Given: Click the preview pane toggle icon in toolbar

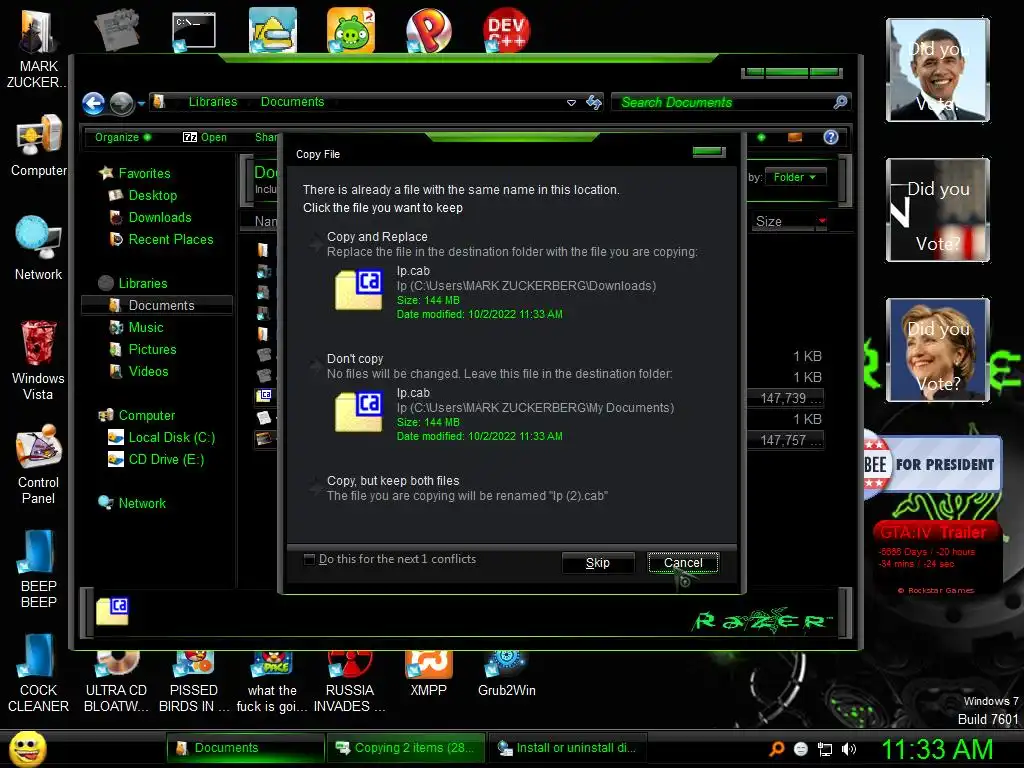Looking at the screenshot, I should click(x=795, y=137).
